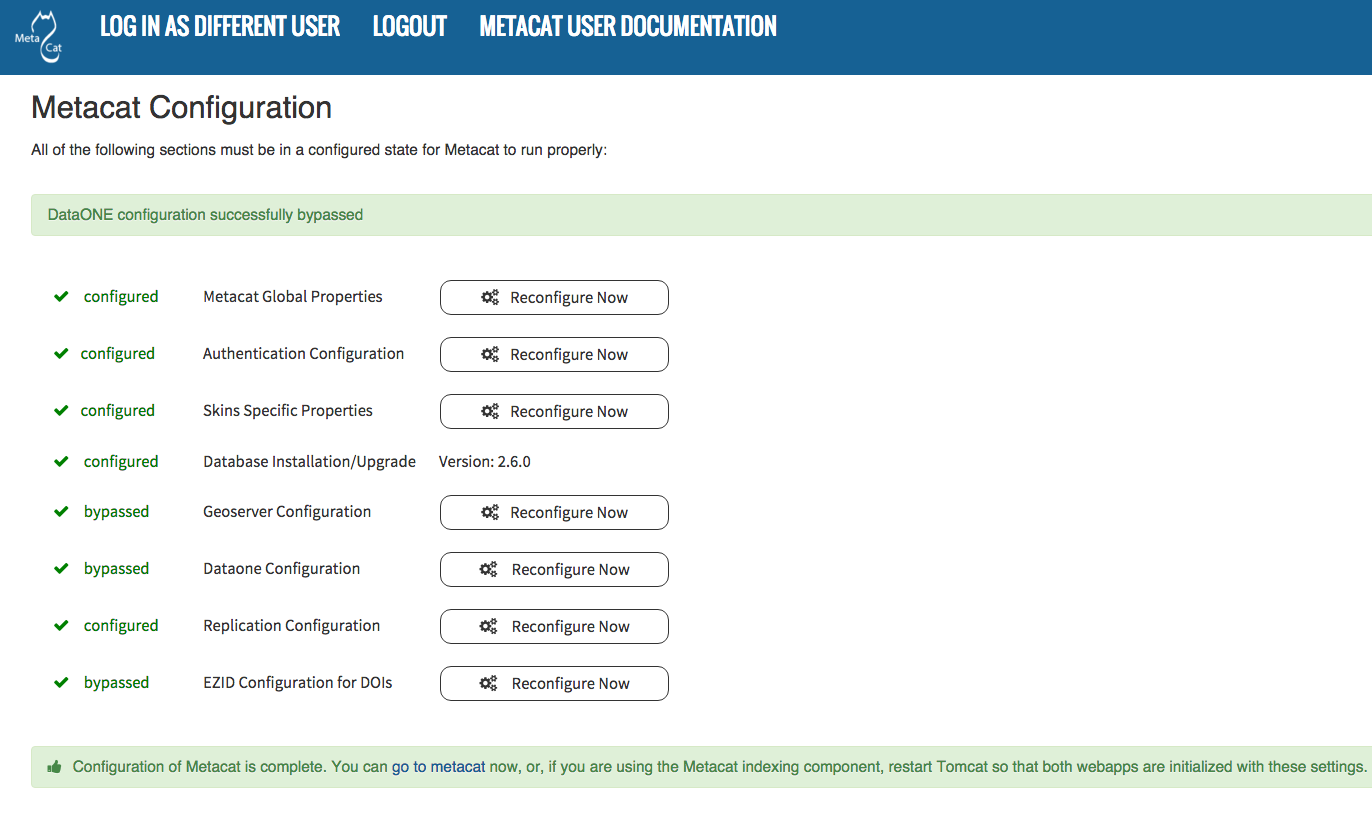Click the Metacat Global Properties green checkmark
Image resolution: width=1372 pixels, height=839 pixels.
click(x=62, y=297)
